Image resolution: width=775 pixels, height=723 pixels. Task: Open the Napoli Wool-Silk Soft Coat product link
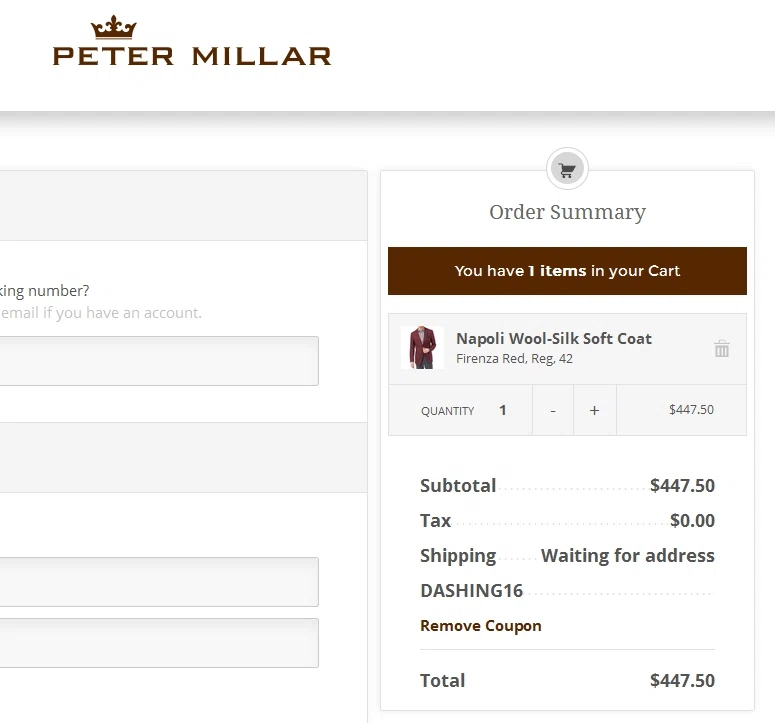(554, 339)
